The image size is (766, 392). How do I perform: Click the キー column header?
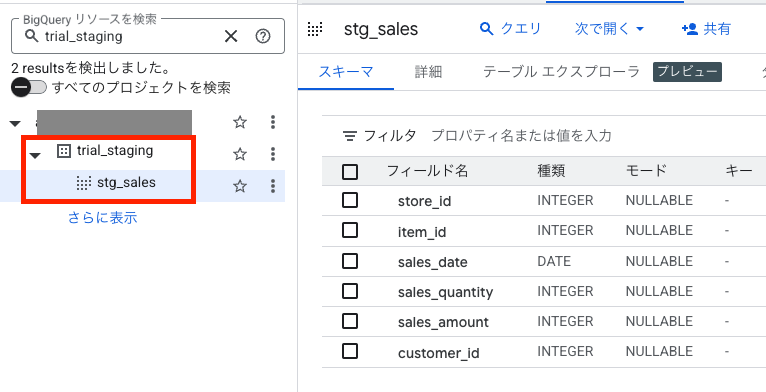(x=739, y=171)
